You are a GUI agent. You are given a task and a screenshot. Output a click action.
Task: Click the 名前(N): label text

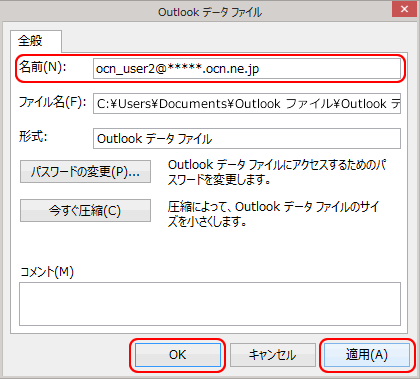(x=43, y=67)
